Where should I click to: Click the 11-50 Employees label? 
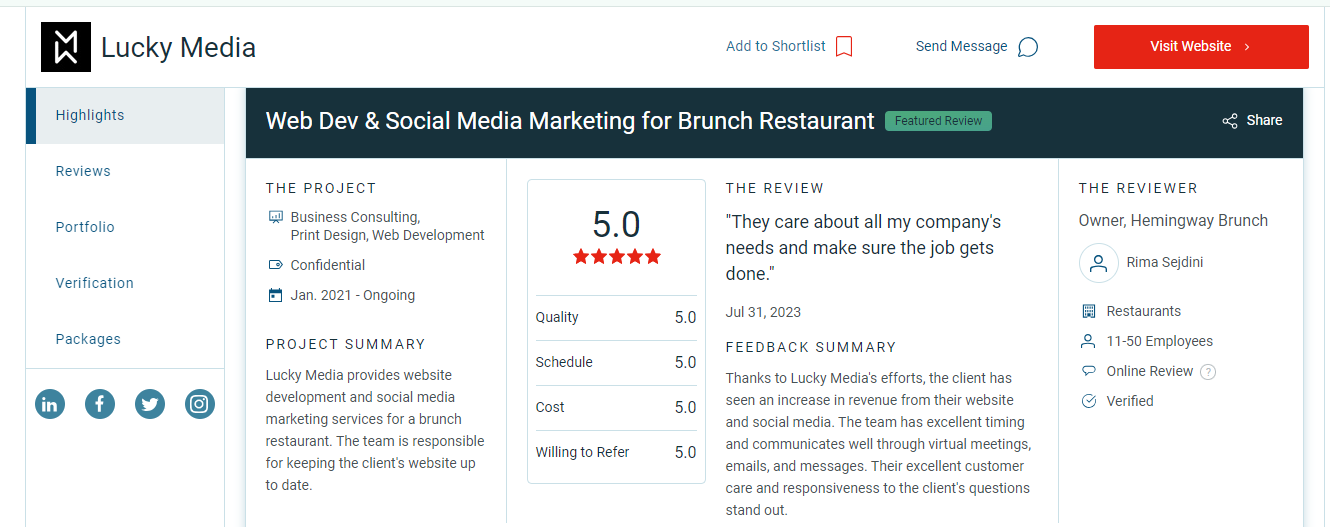(1160, 341)
